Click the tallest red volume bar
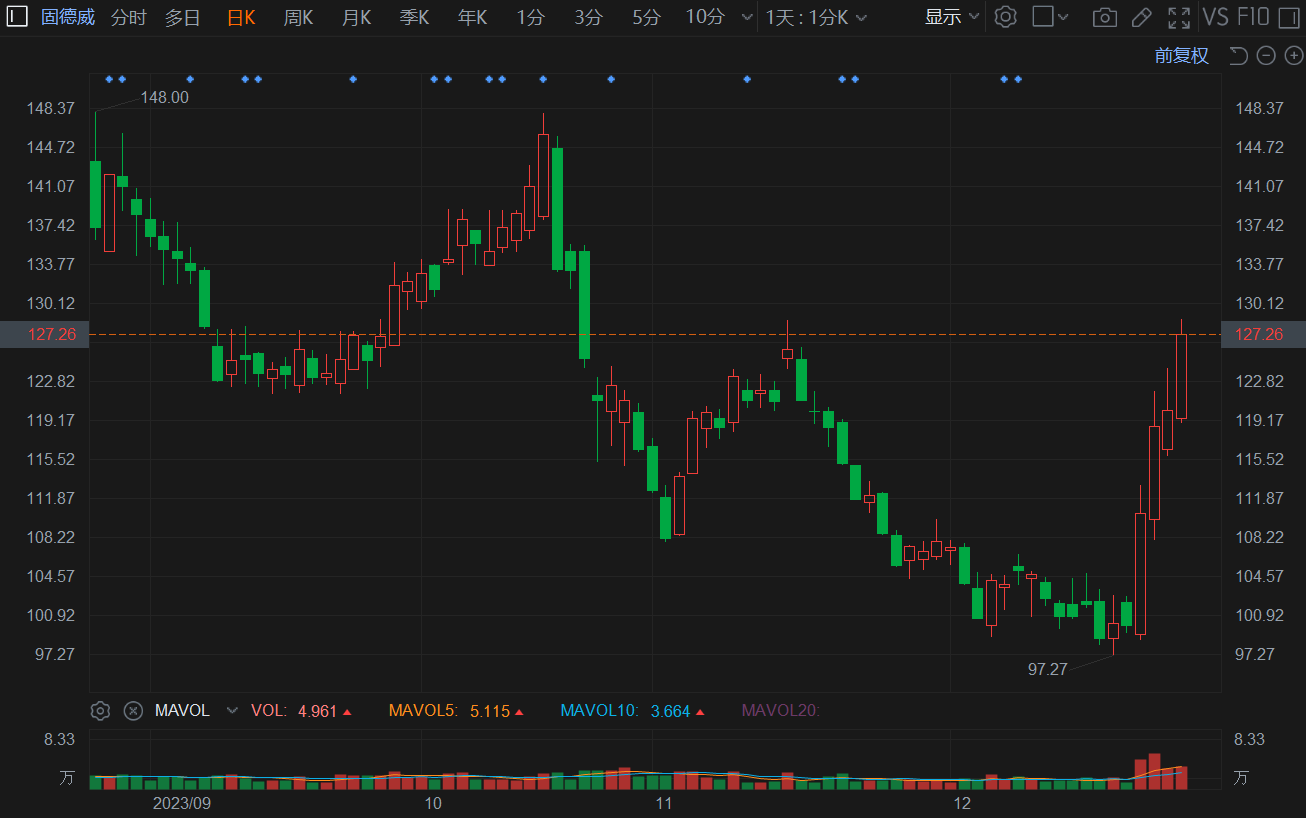Image resolution: width=1306 pixels, height=818 pixels. (1154, 772)
